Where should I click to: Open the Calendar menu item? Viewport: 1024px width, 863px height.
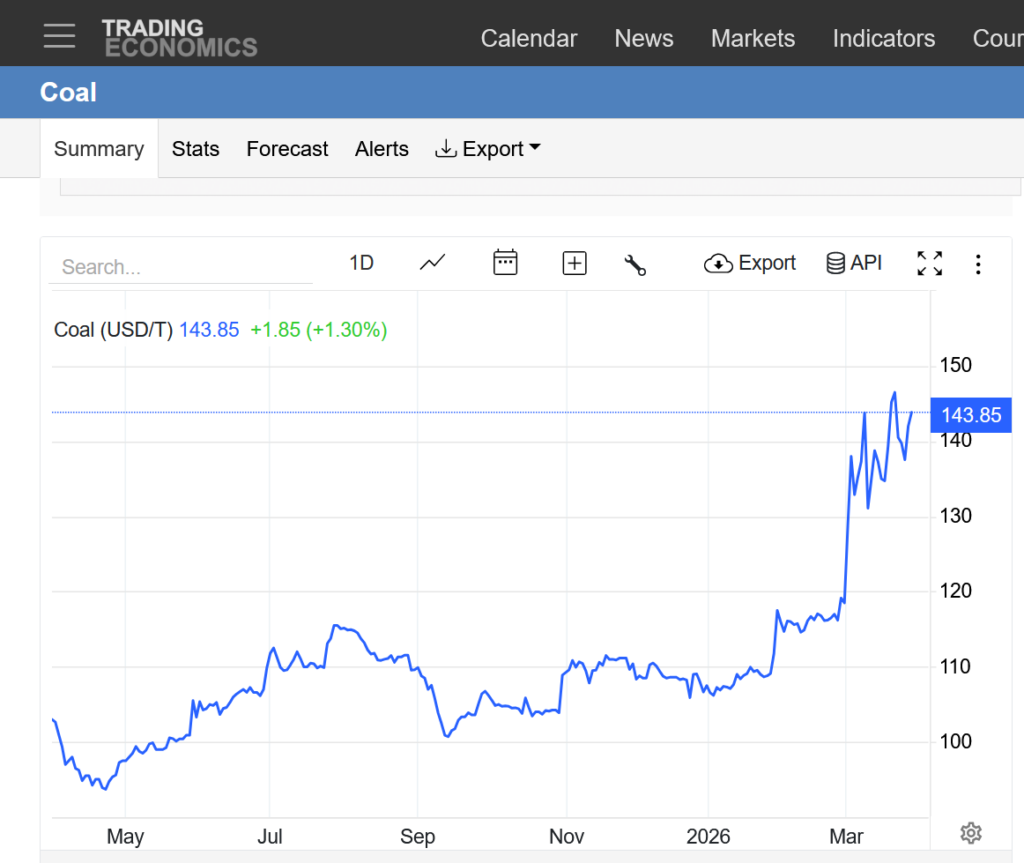tap(528, 38)
